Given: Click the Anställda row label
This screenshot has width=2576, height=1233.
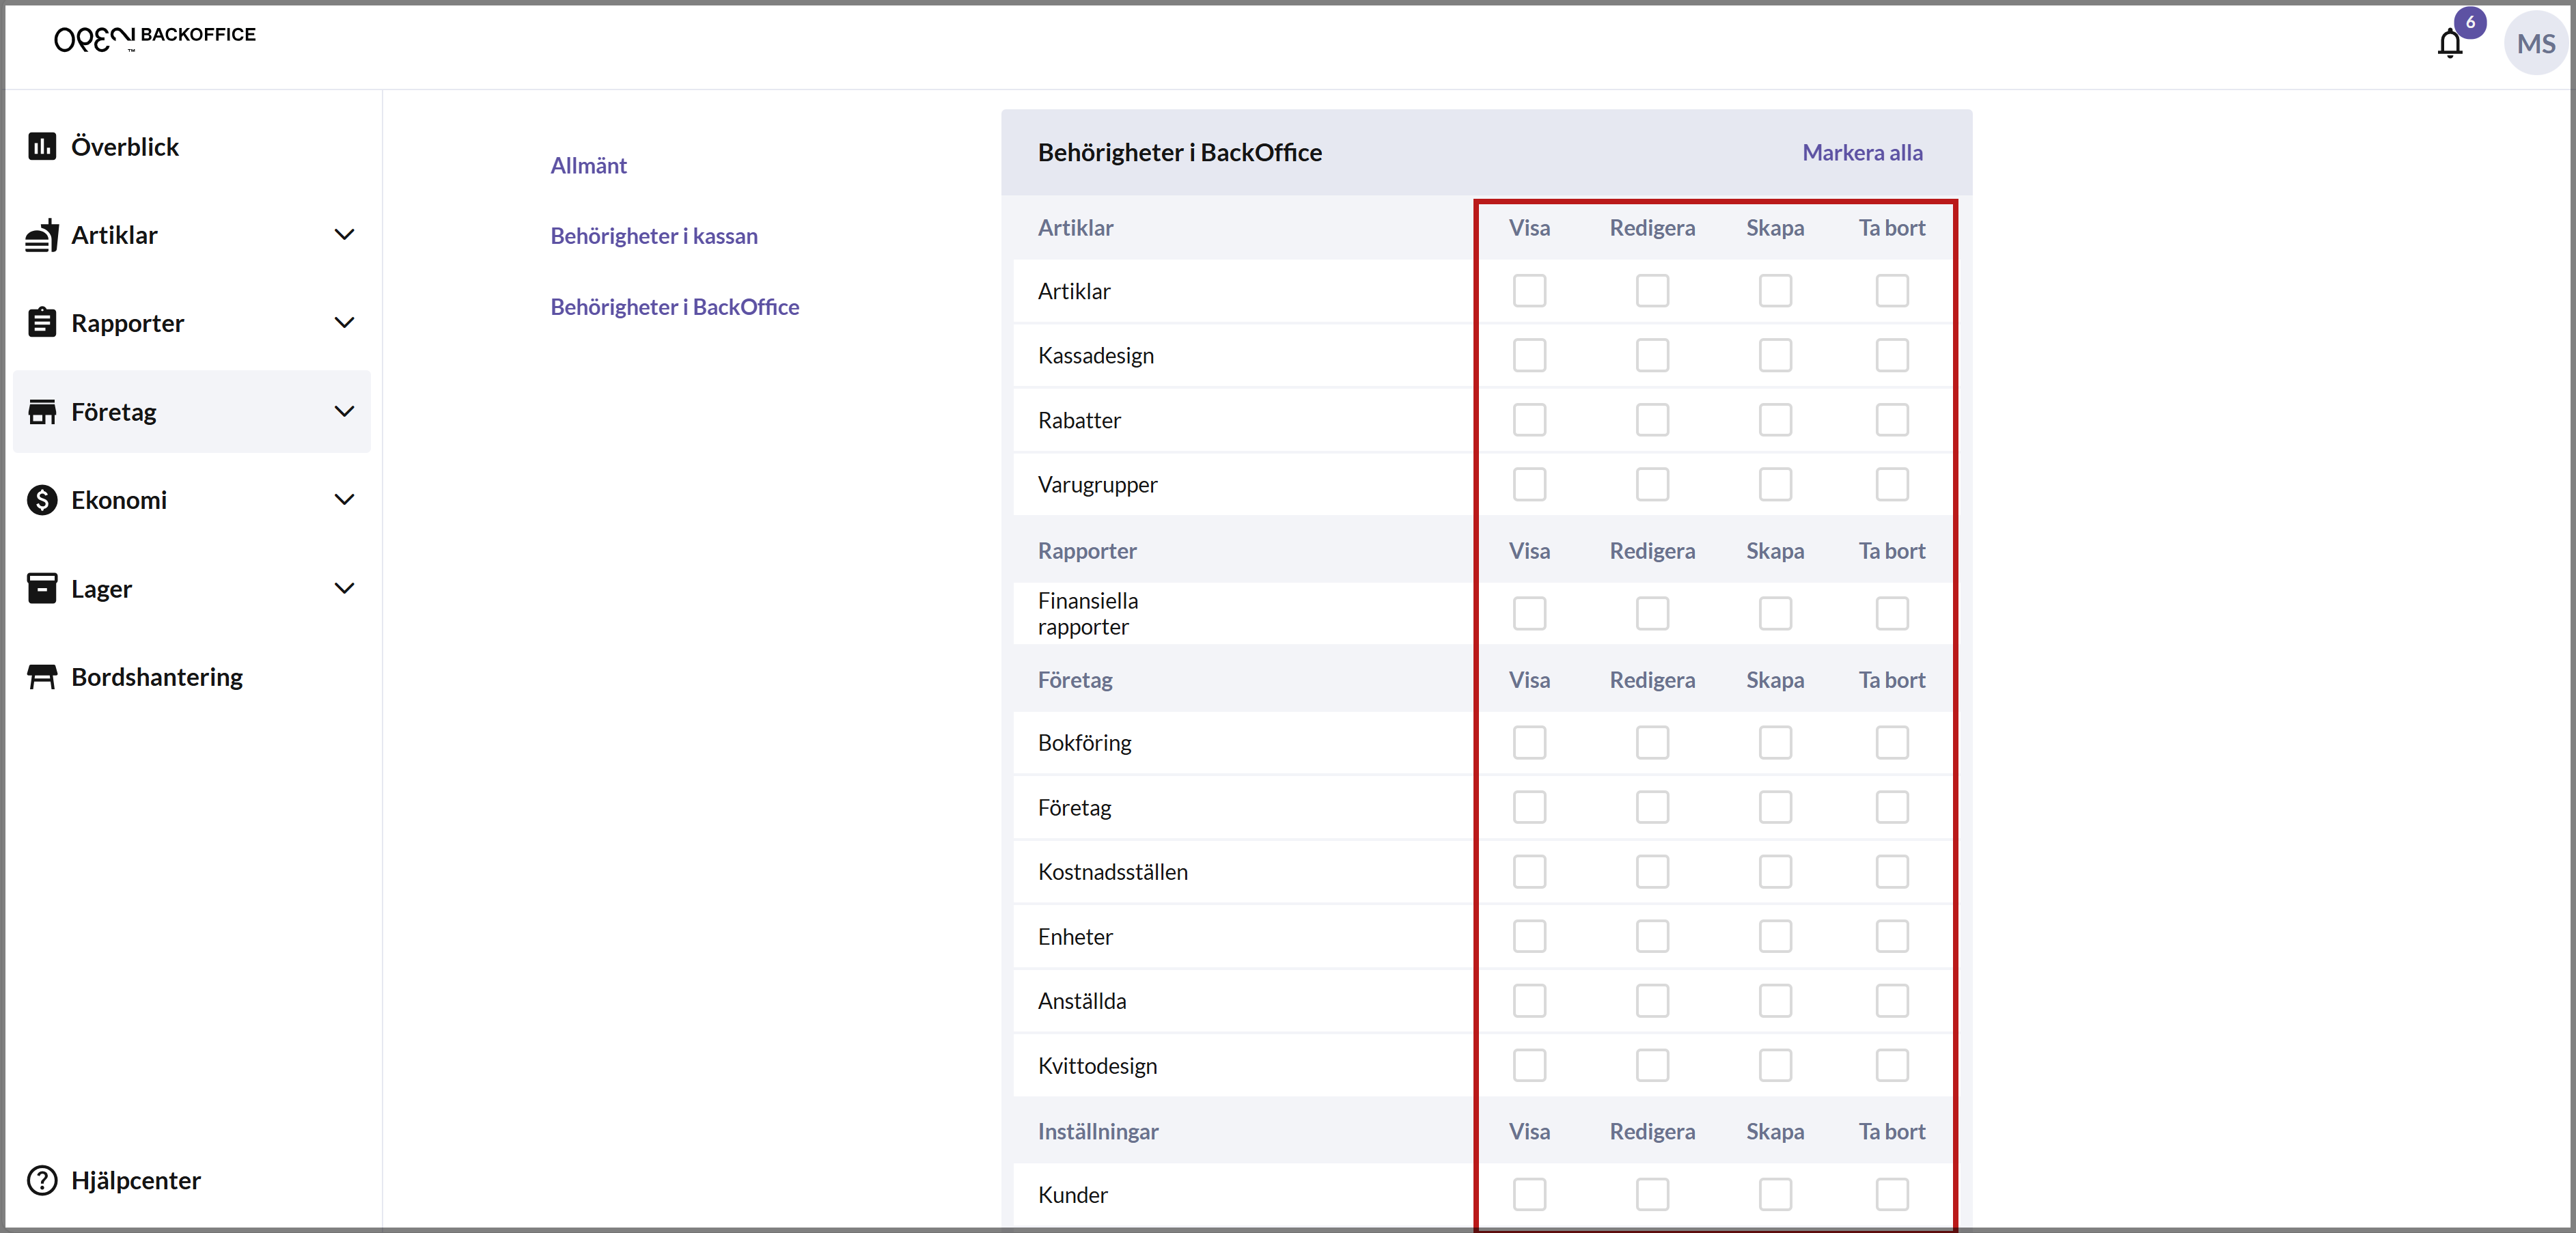Looking at the screenshot, I should 1081,1001.
